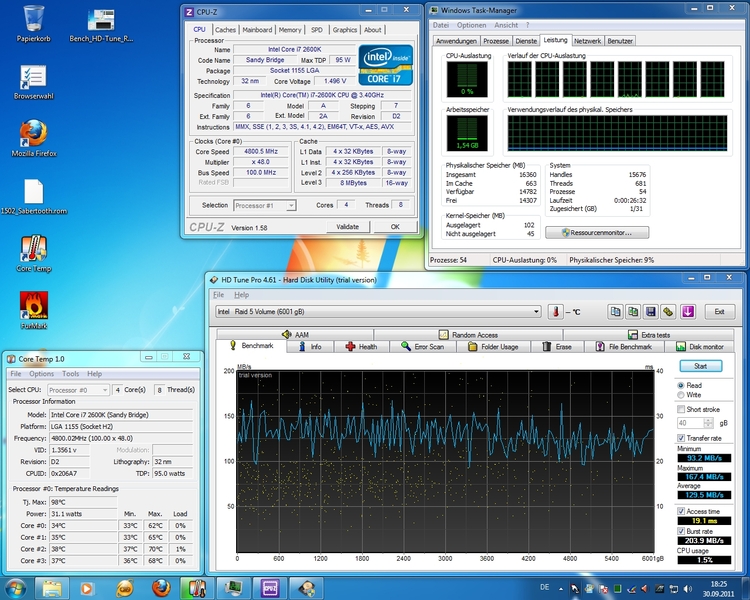Viewport: 750px width, 600px height.
Task: Open the Mainboard tab in CPU-Z
Action: [x=257, y=30]
